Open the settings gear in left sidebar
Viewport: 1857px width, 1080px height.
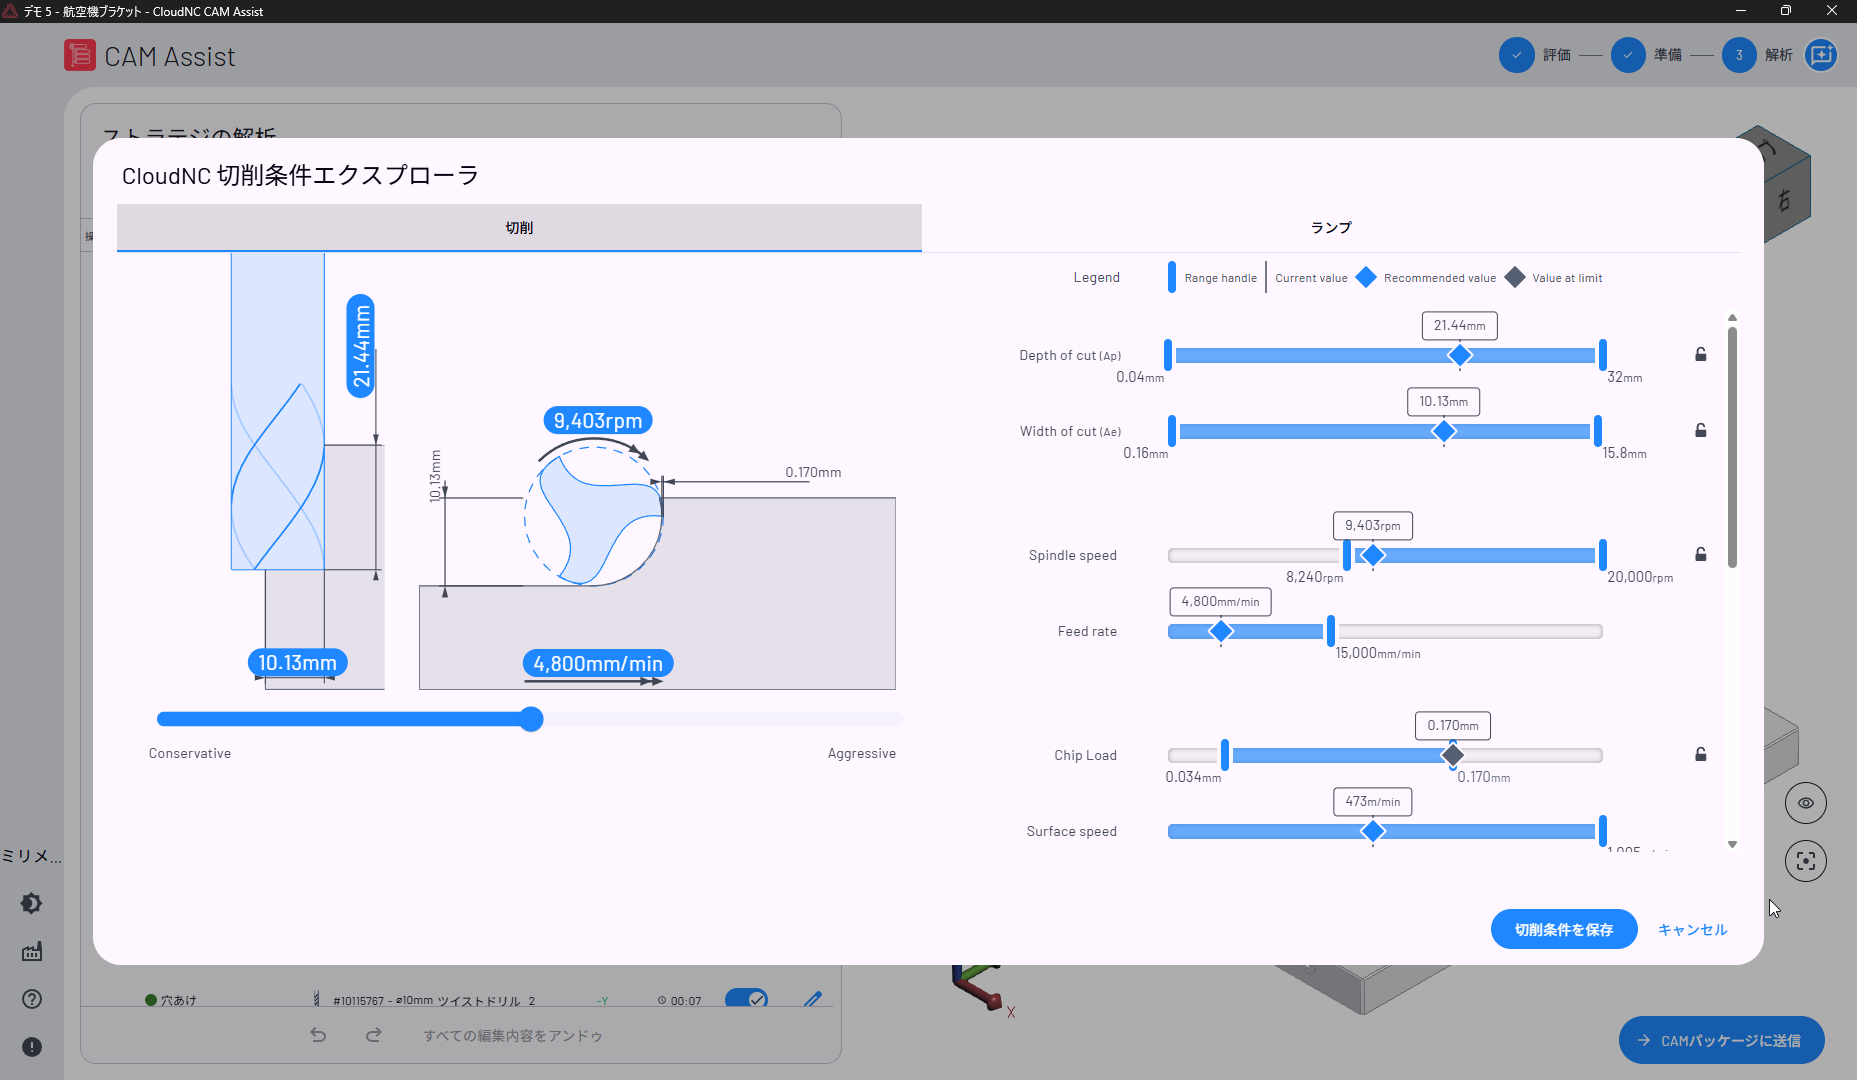[x=32, y=904]
